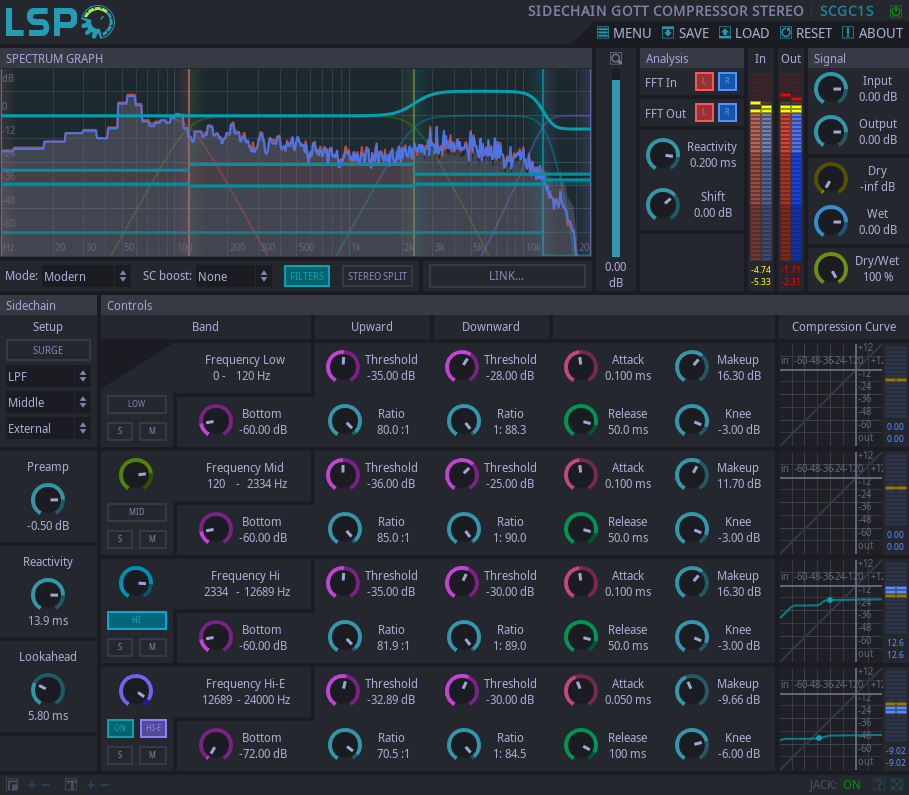Open the LPF sidechain dropdown

[48, 376]
